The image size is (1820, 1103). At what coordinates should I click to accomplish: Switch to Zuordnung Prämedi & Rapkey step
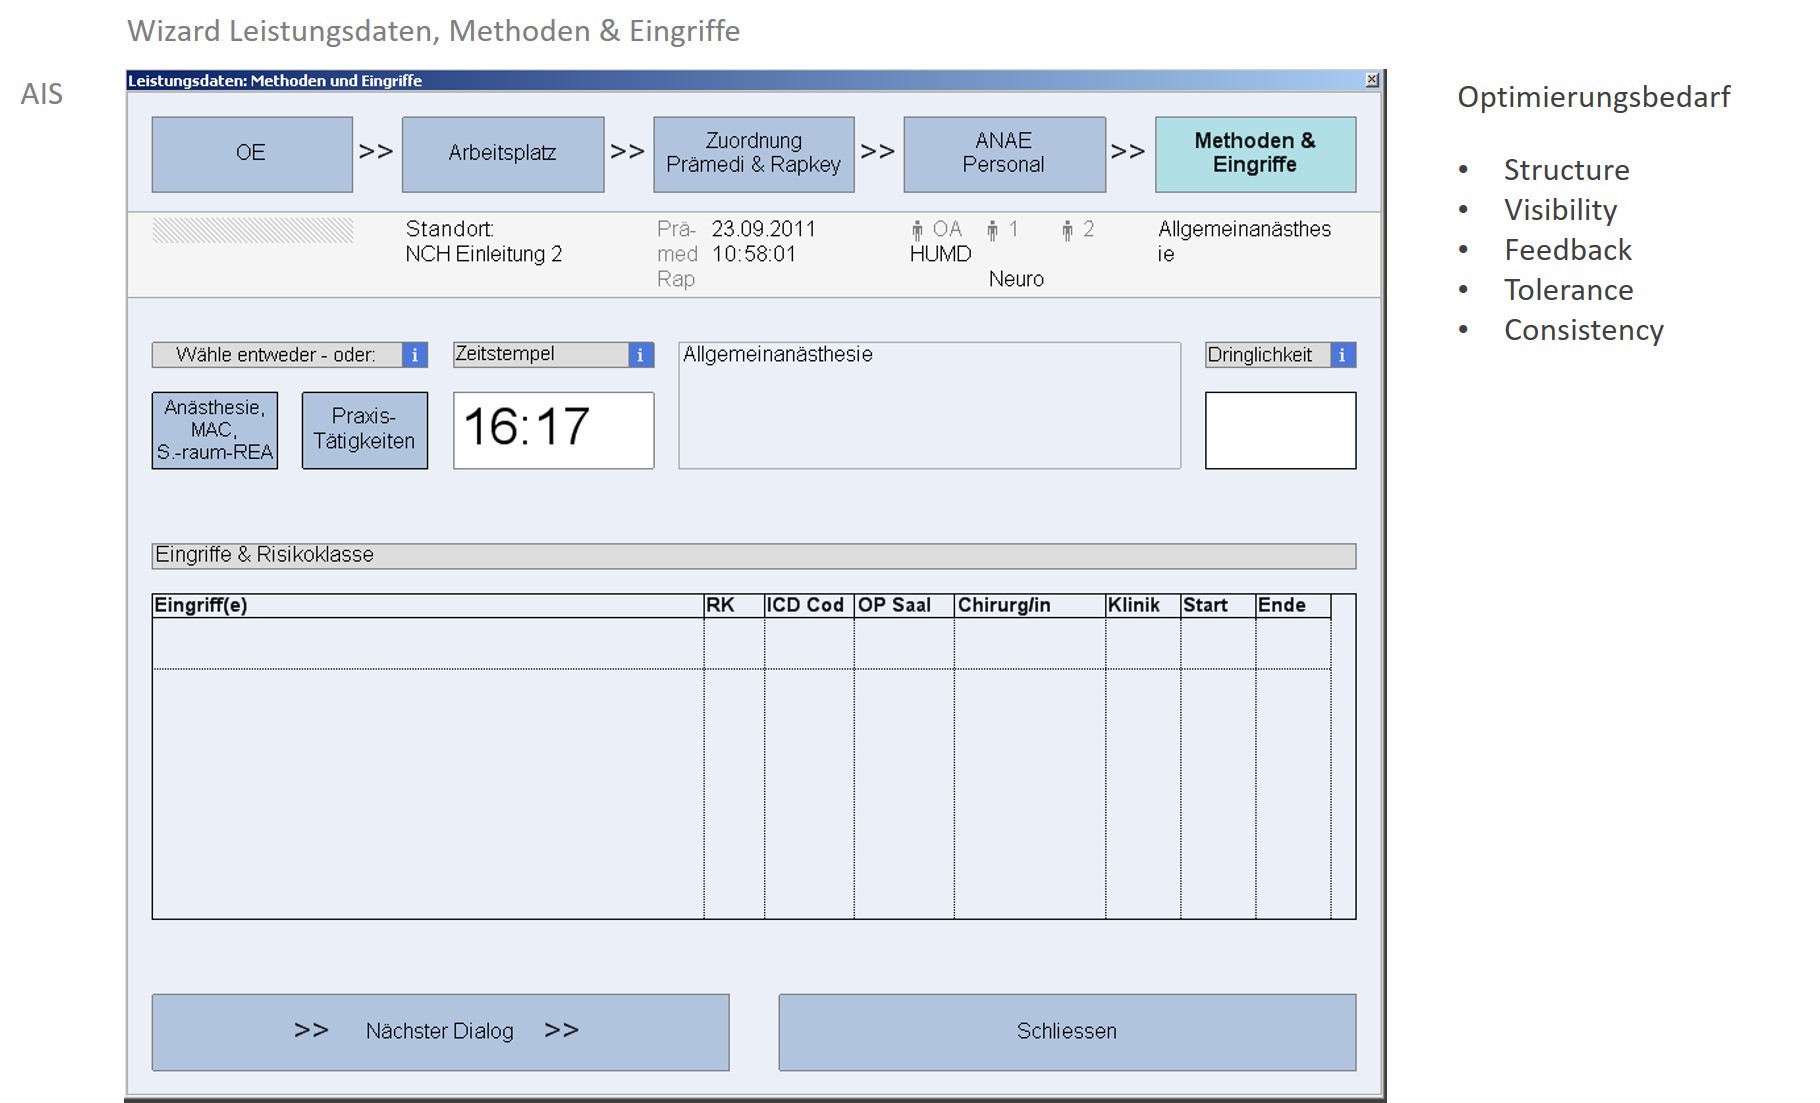753,154
